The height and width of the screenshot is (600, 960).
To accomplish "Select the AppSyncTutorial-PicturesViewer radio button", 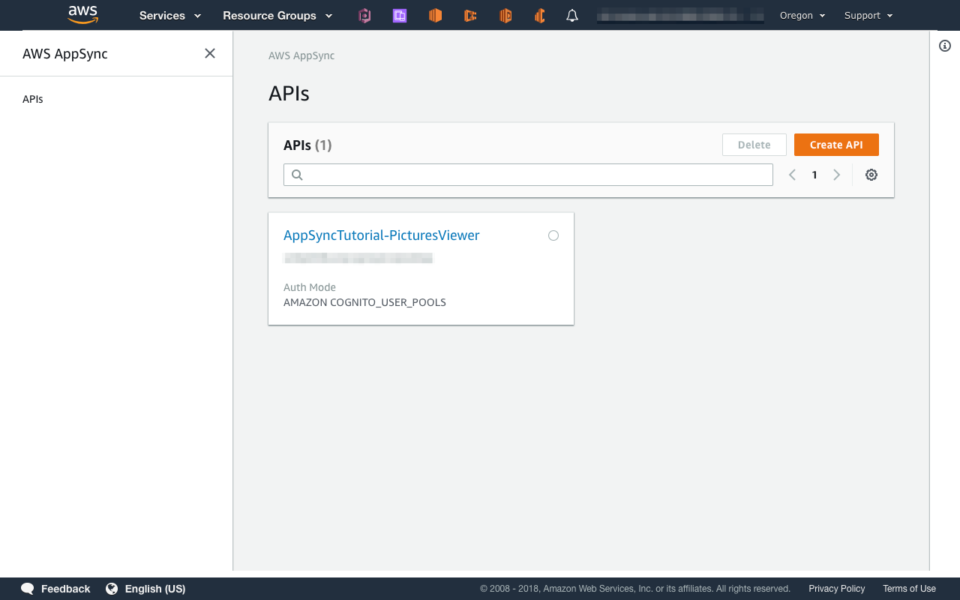I will 553,236.
